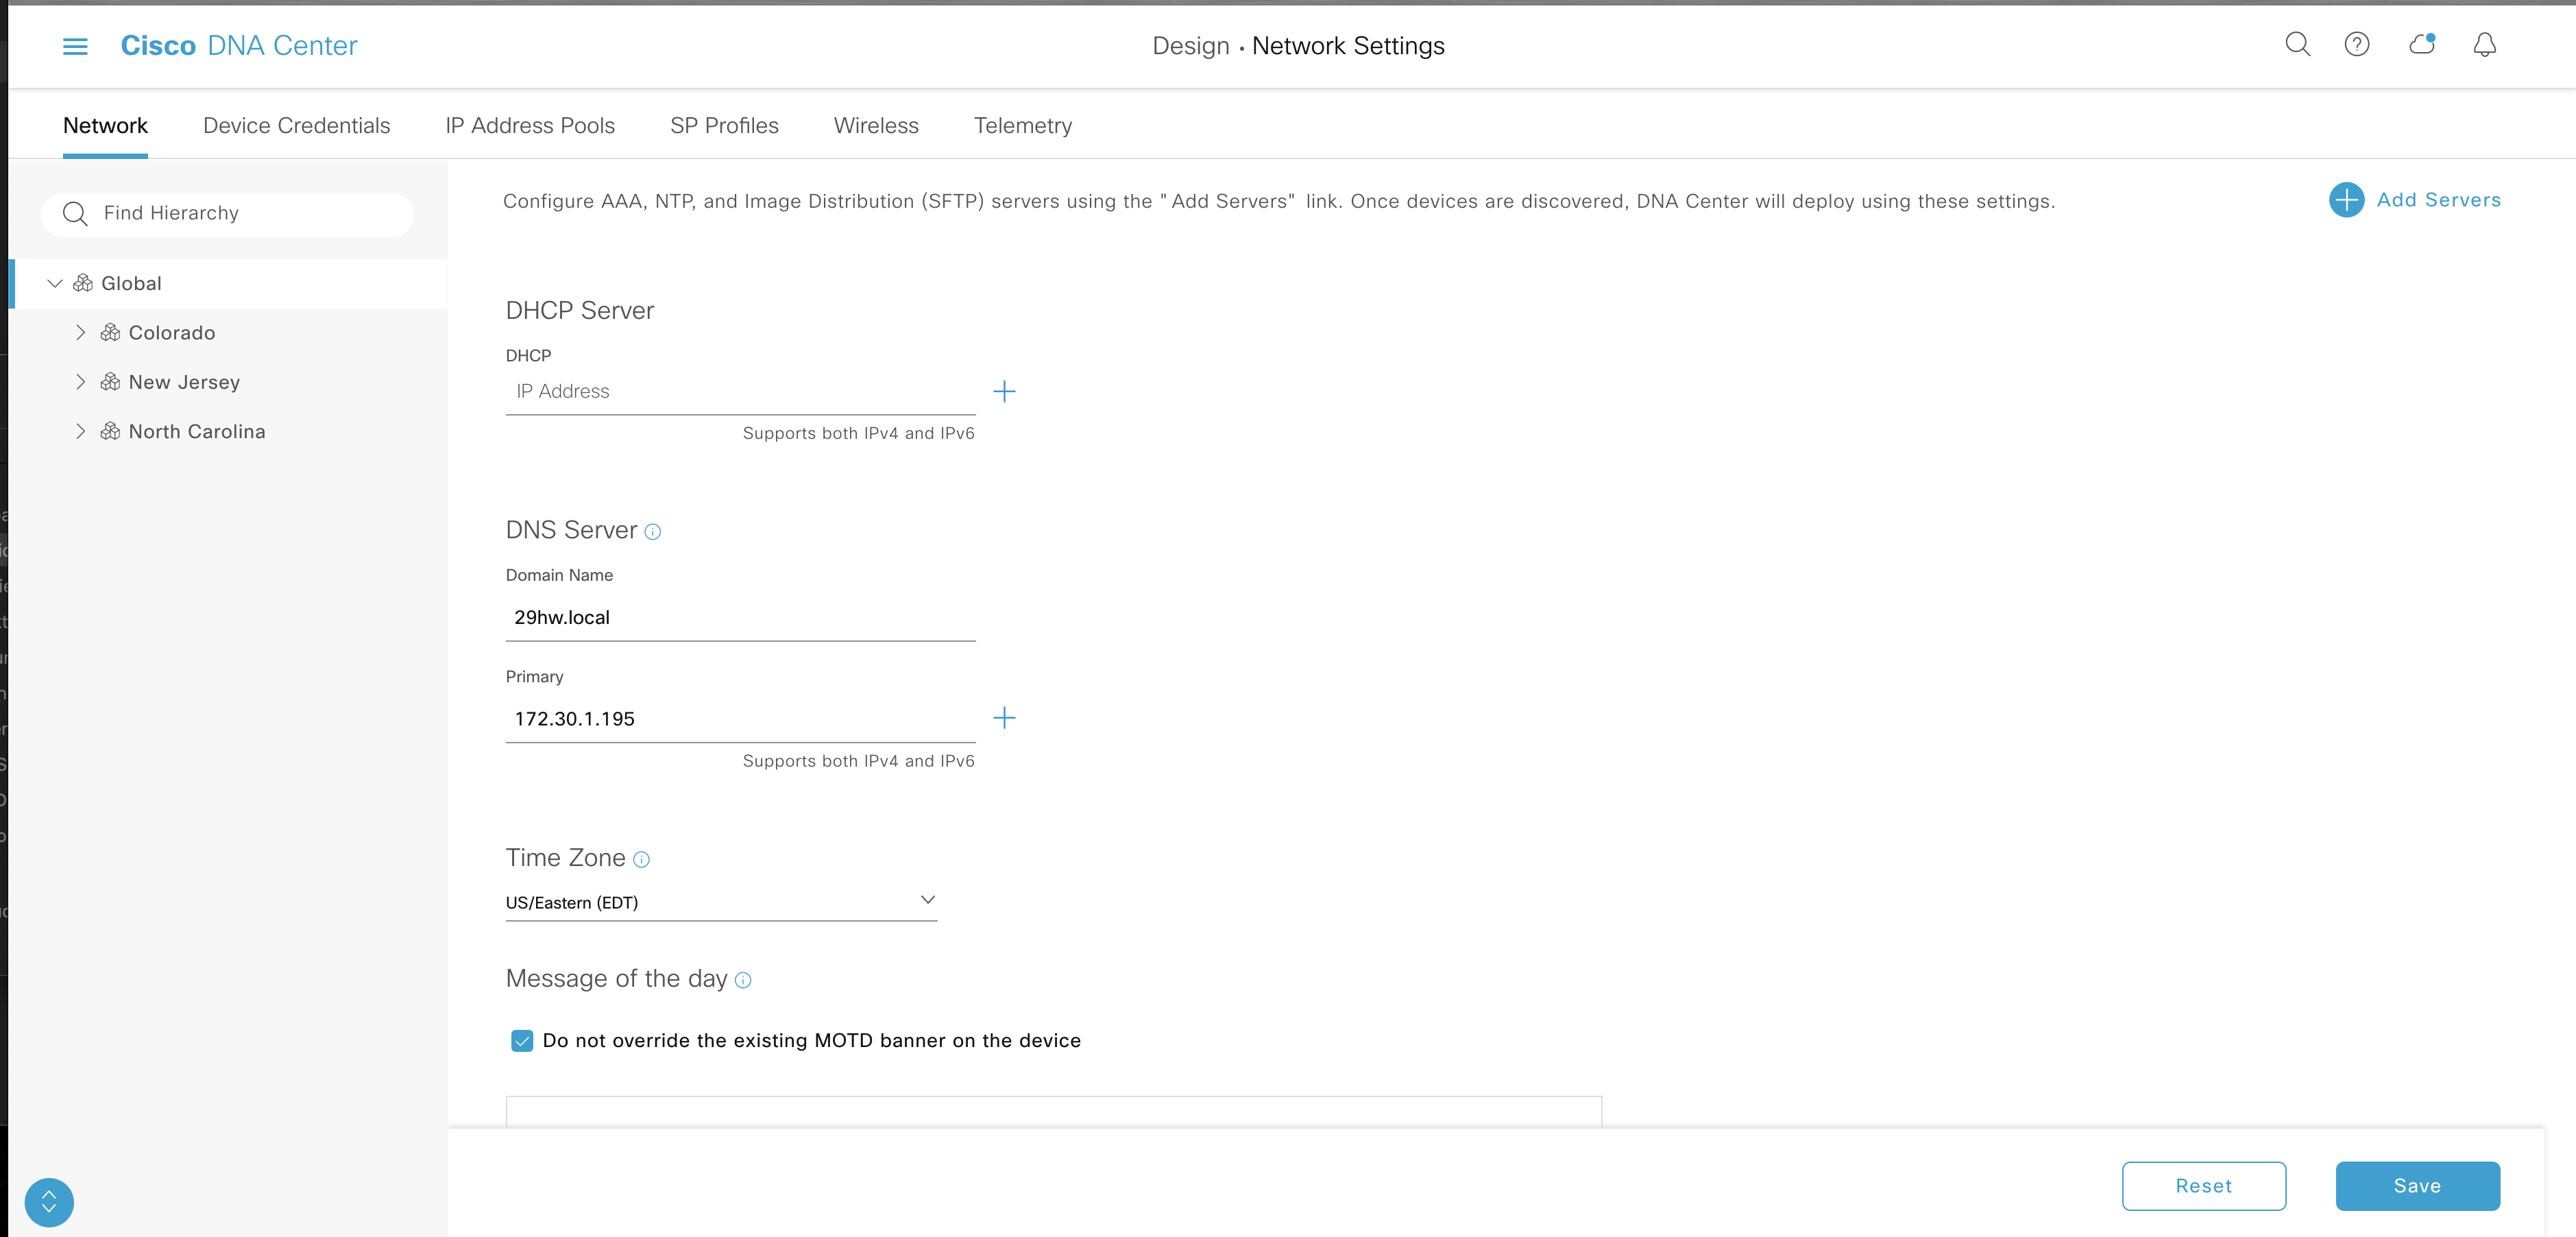Expand the North Carolina site node

81,431
